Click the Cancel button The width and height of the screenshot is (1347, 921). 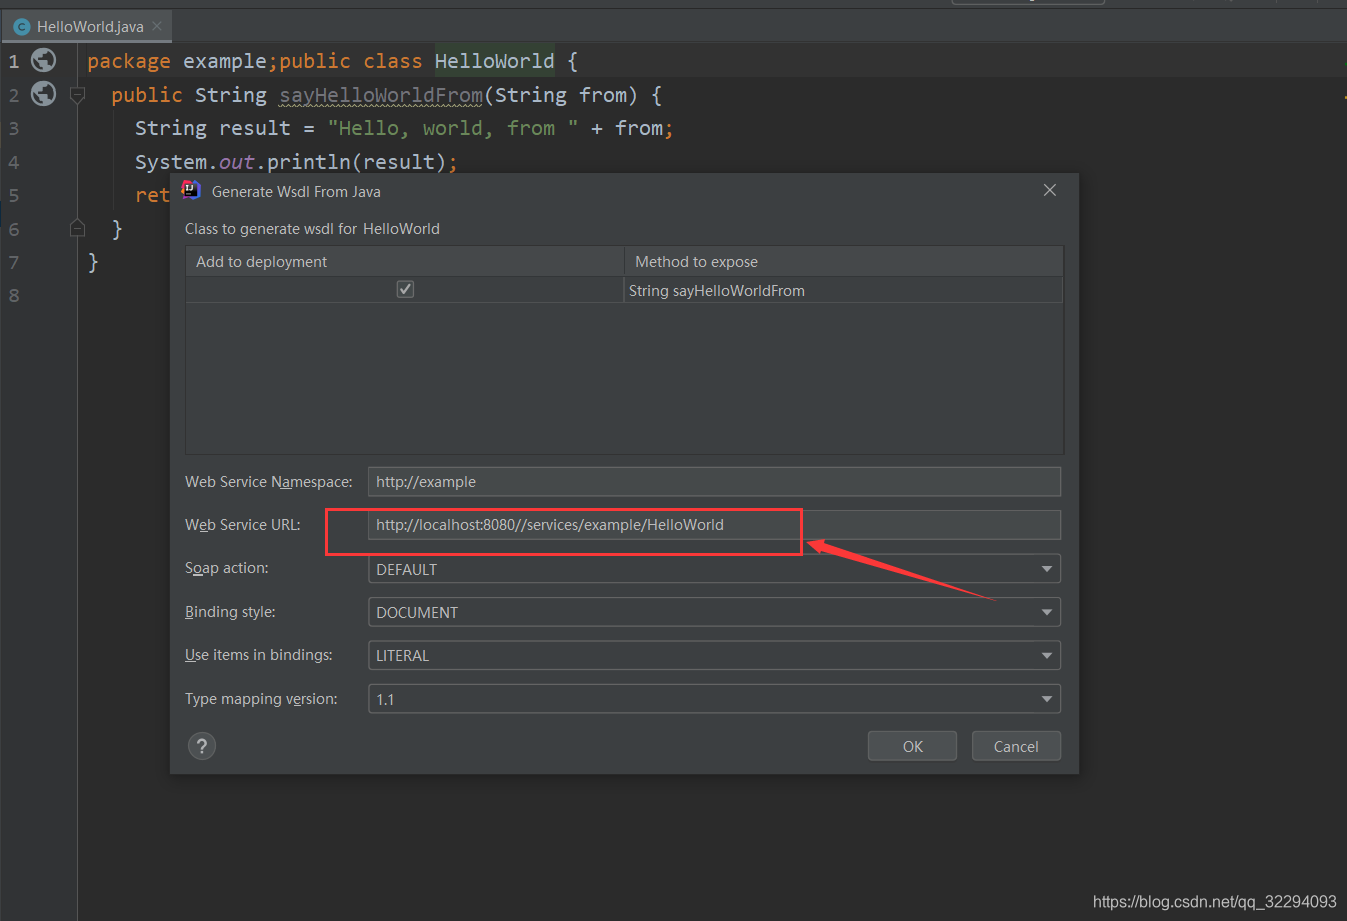pyautogui.click(x=1016, y=746)
